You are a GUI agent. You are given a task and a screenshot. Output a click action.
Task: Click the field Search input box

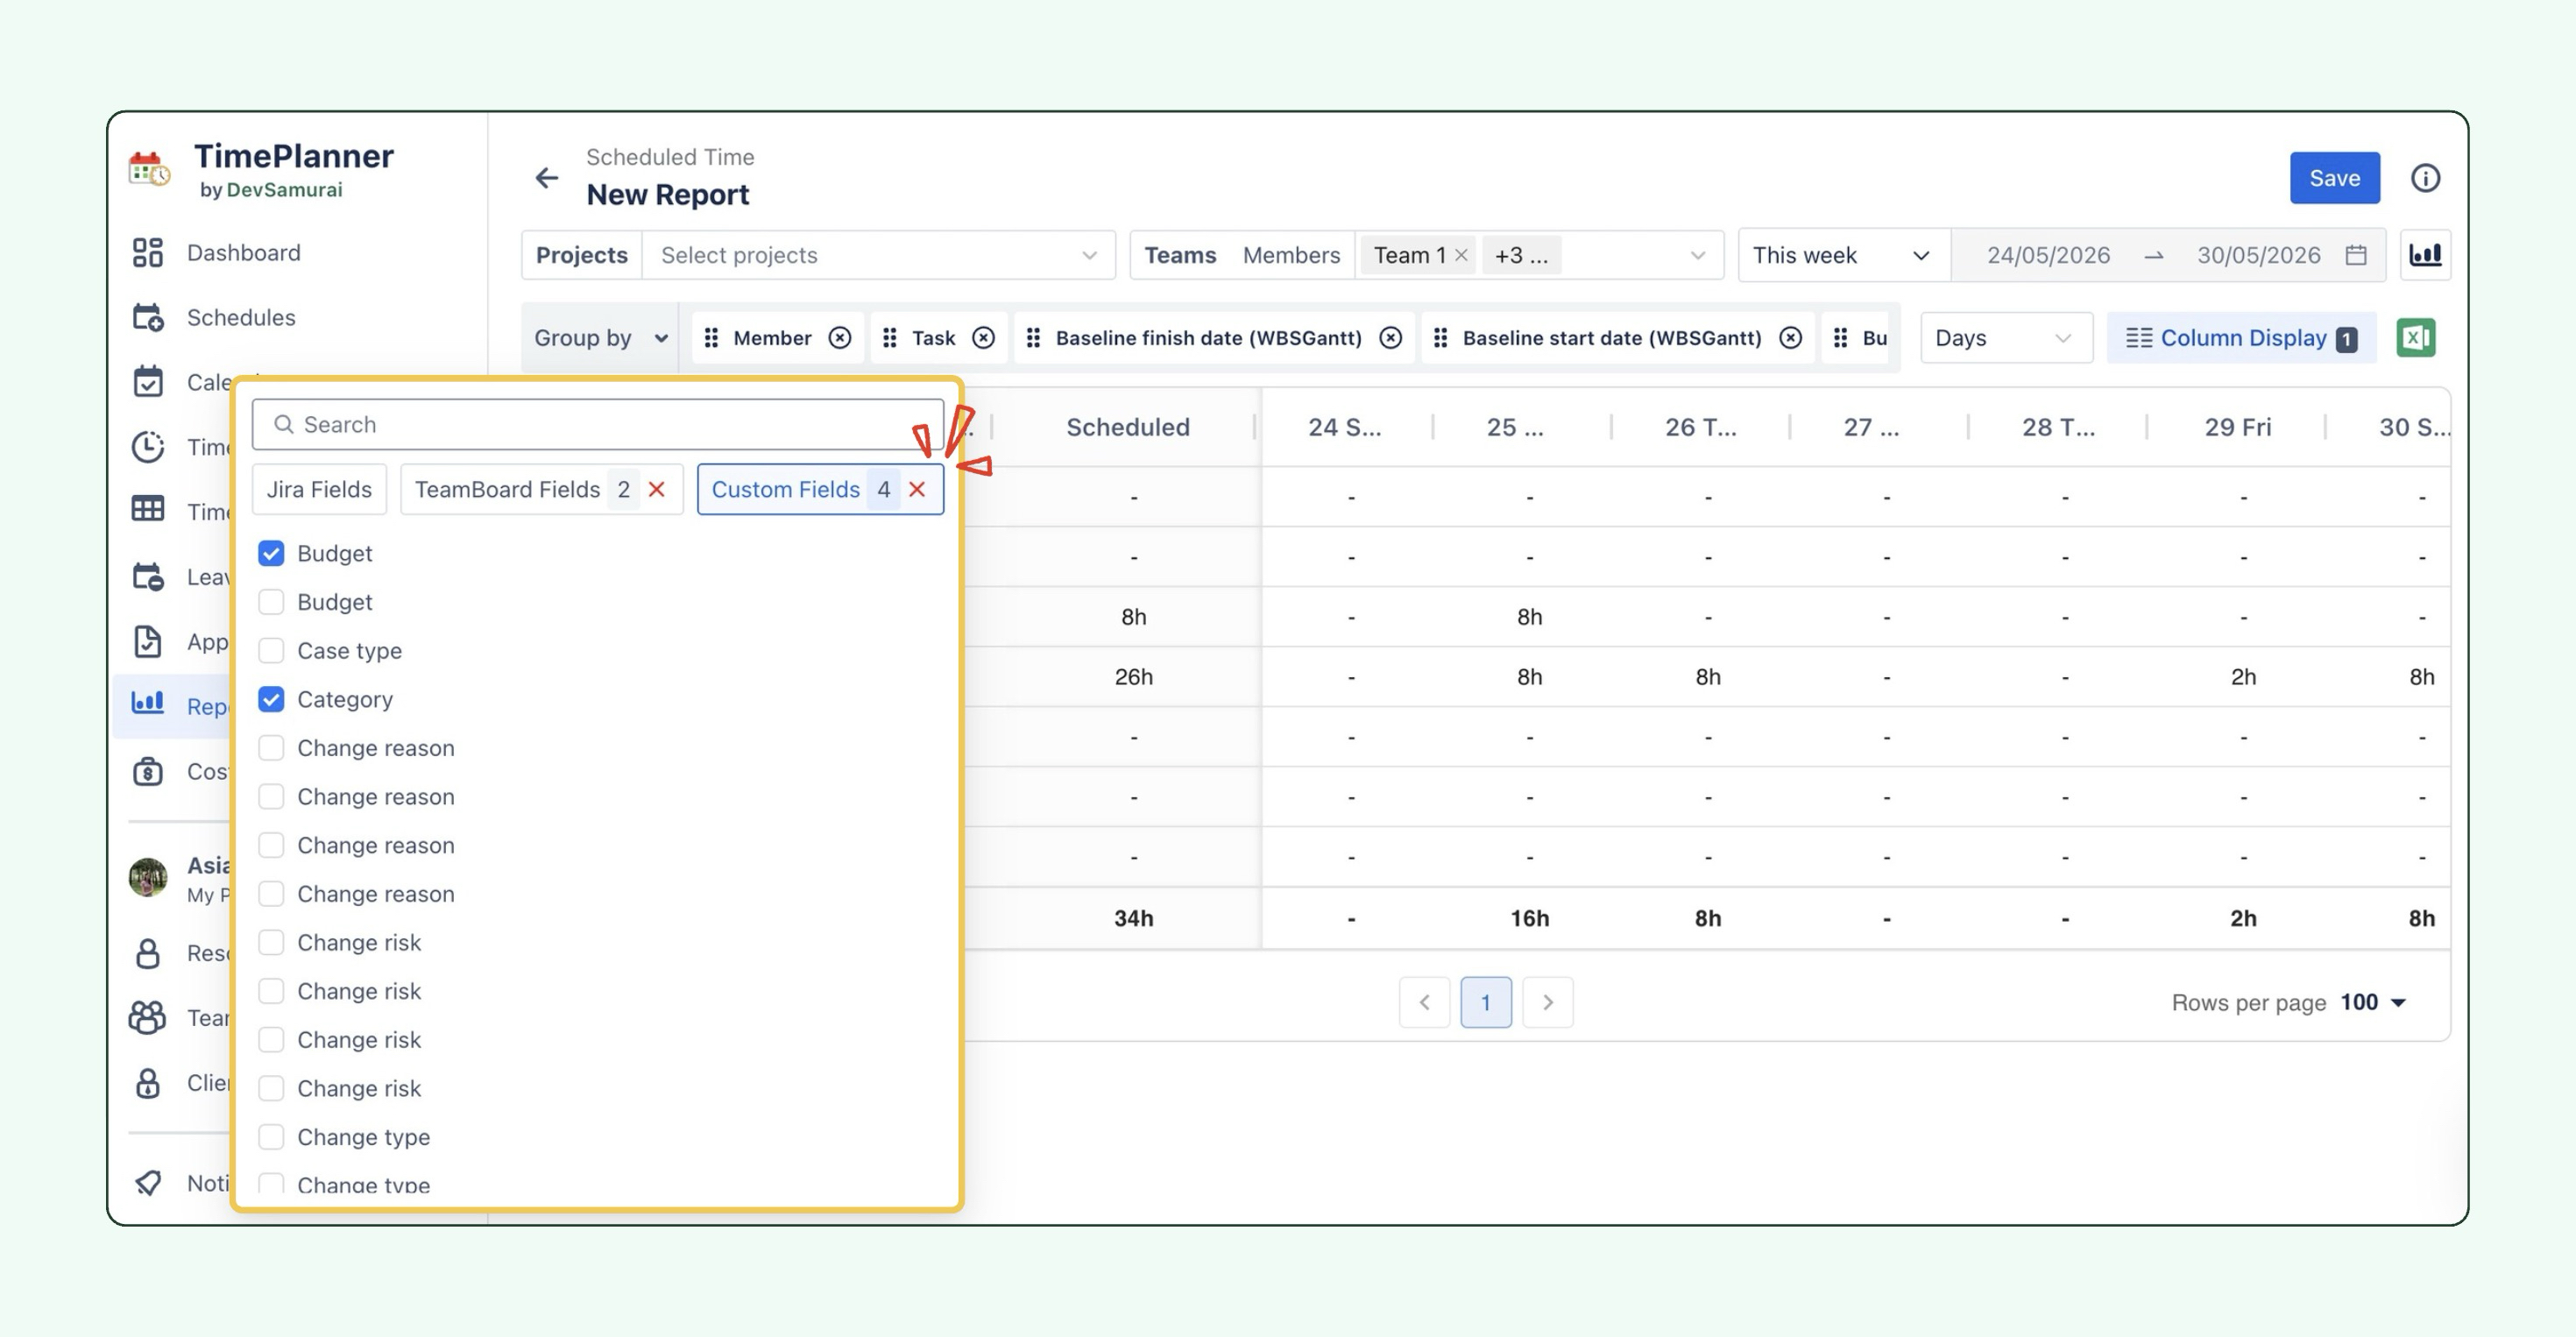(598, 424)
